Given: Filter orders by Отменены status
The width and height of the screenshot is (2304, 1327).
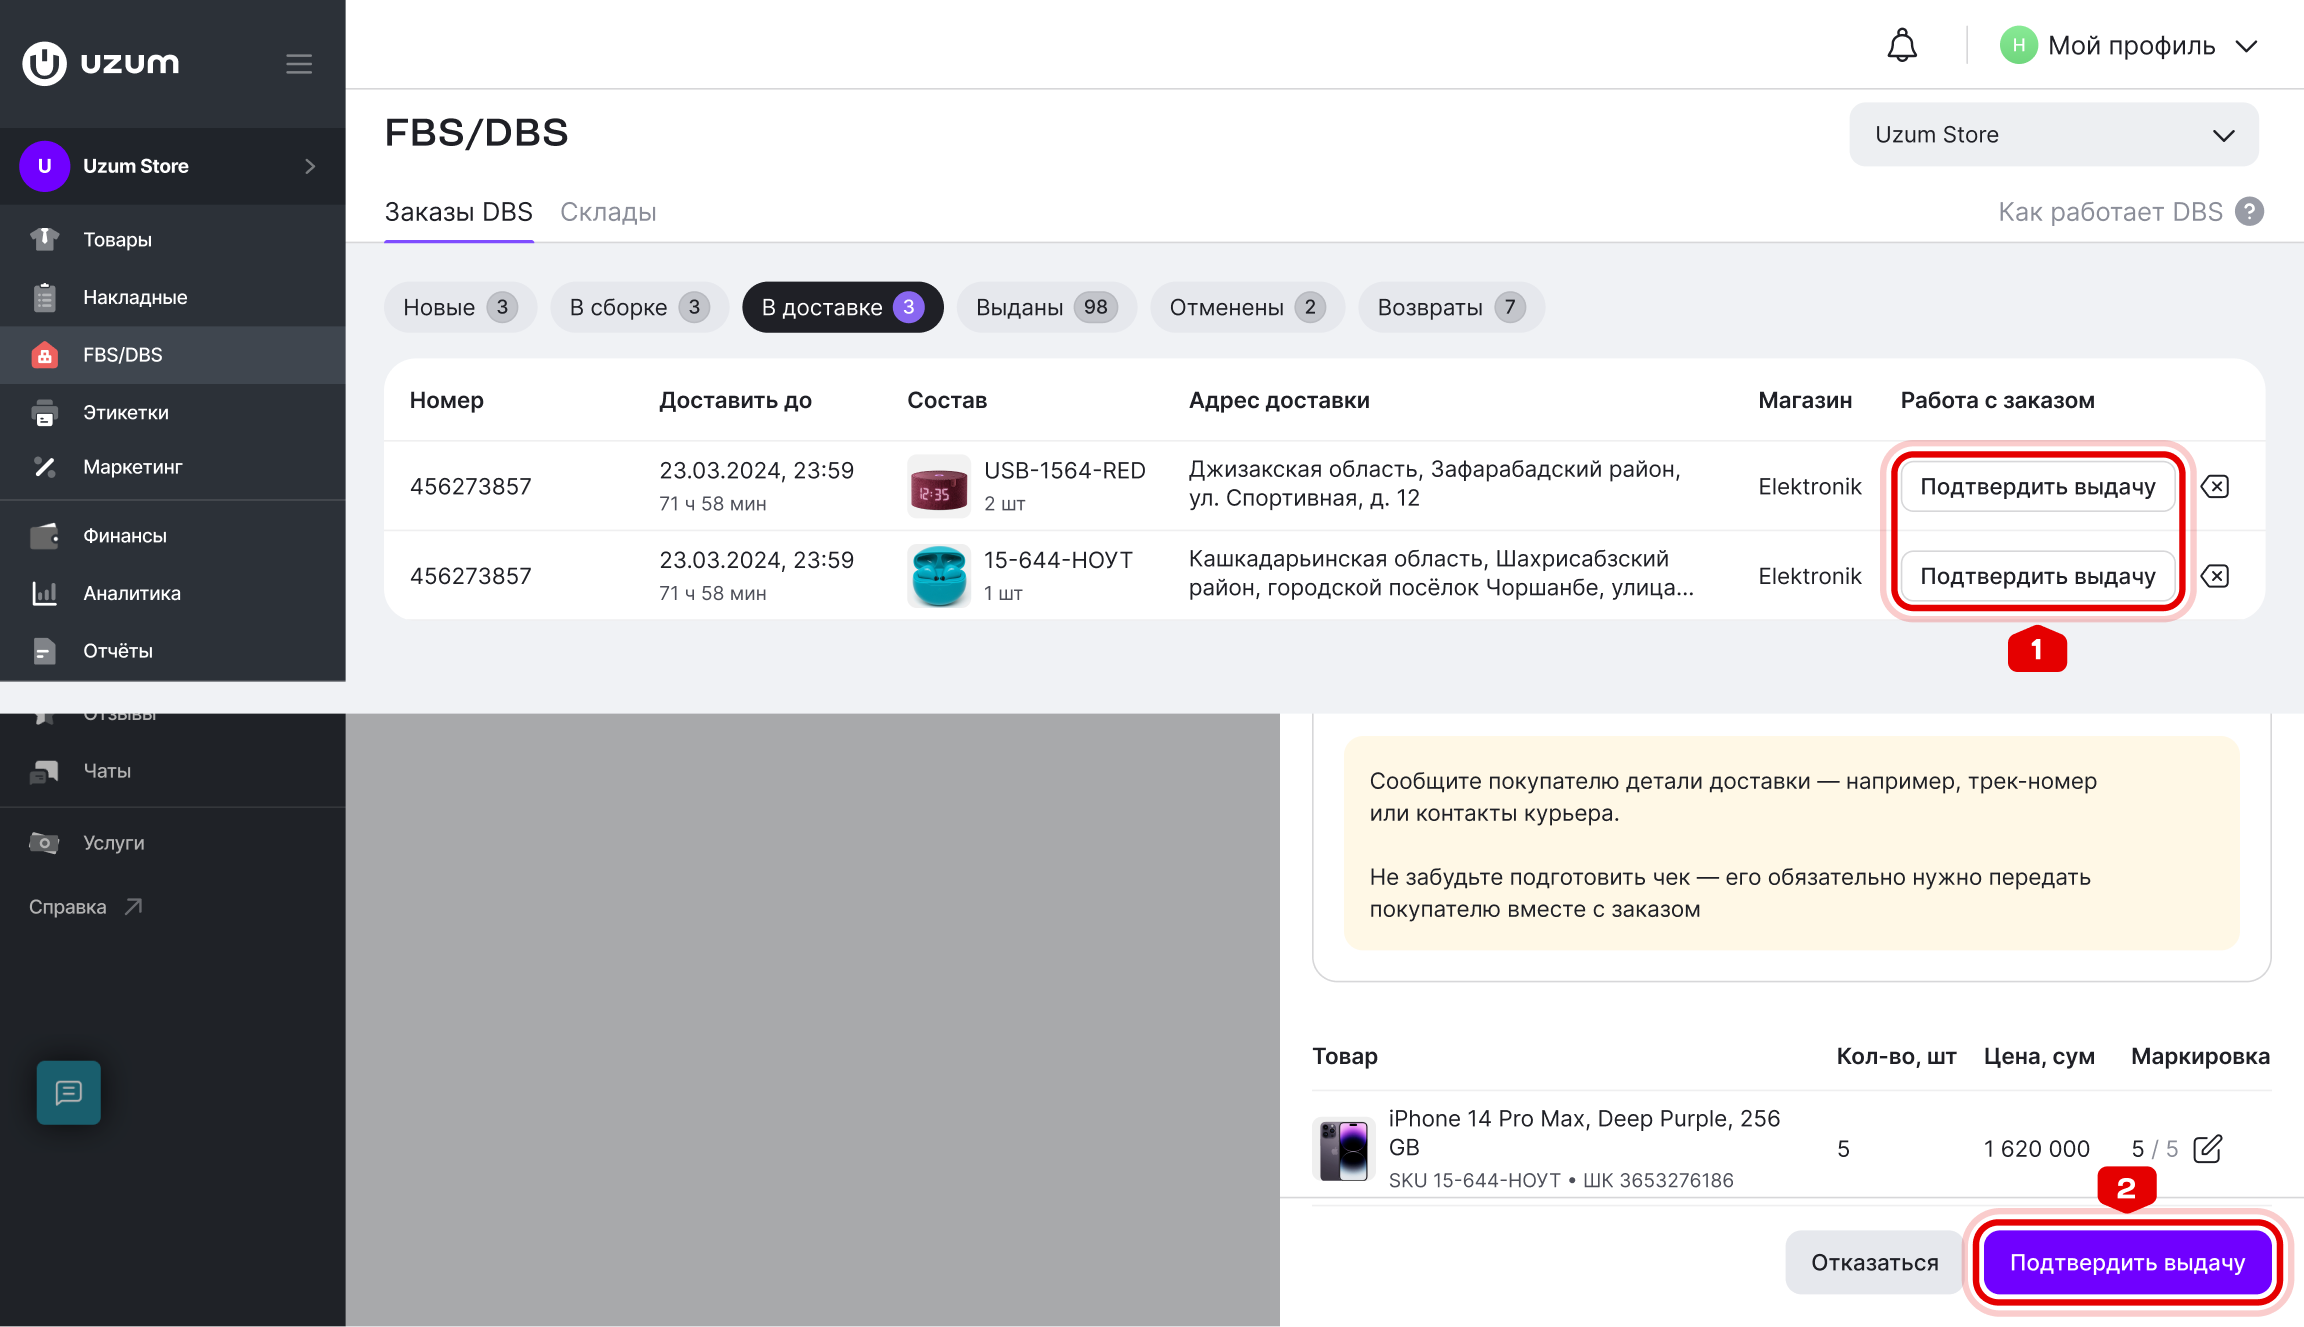Looking at the screenshot, I should click(x=1247, y=307).
